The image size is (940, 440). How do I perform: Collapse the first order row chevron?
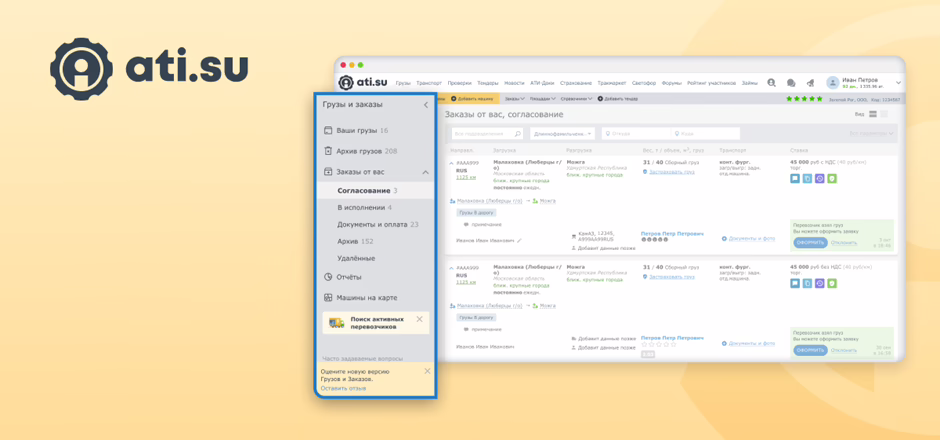451,163
